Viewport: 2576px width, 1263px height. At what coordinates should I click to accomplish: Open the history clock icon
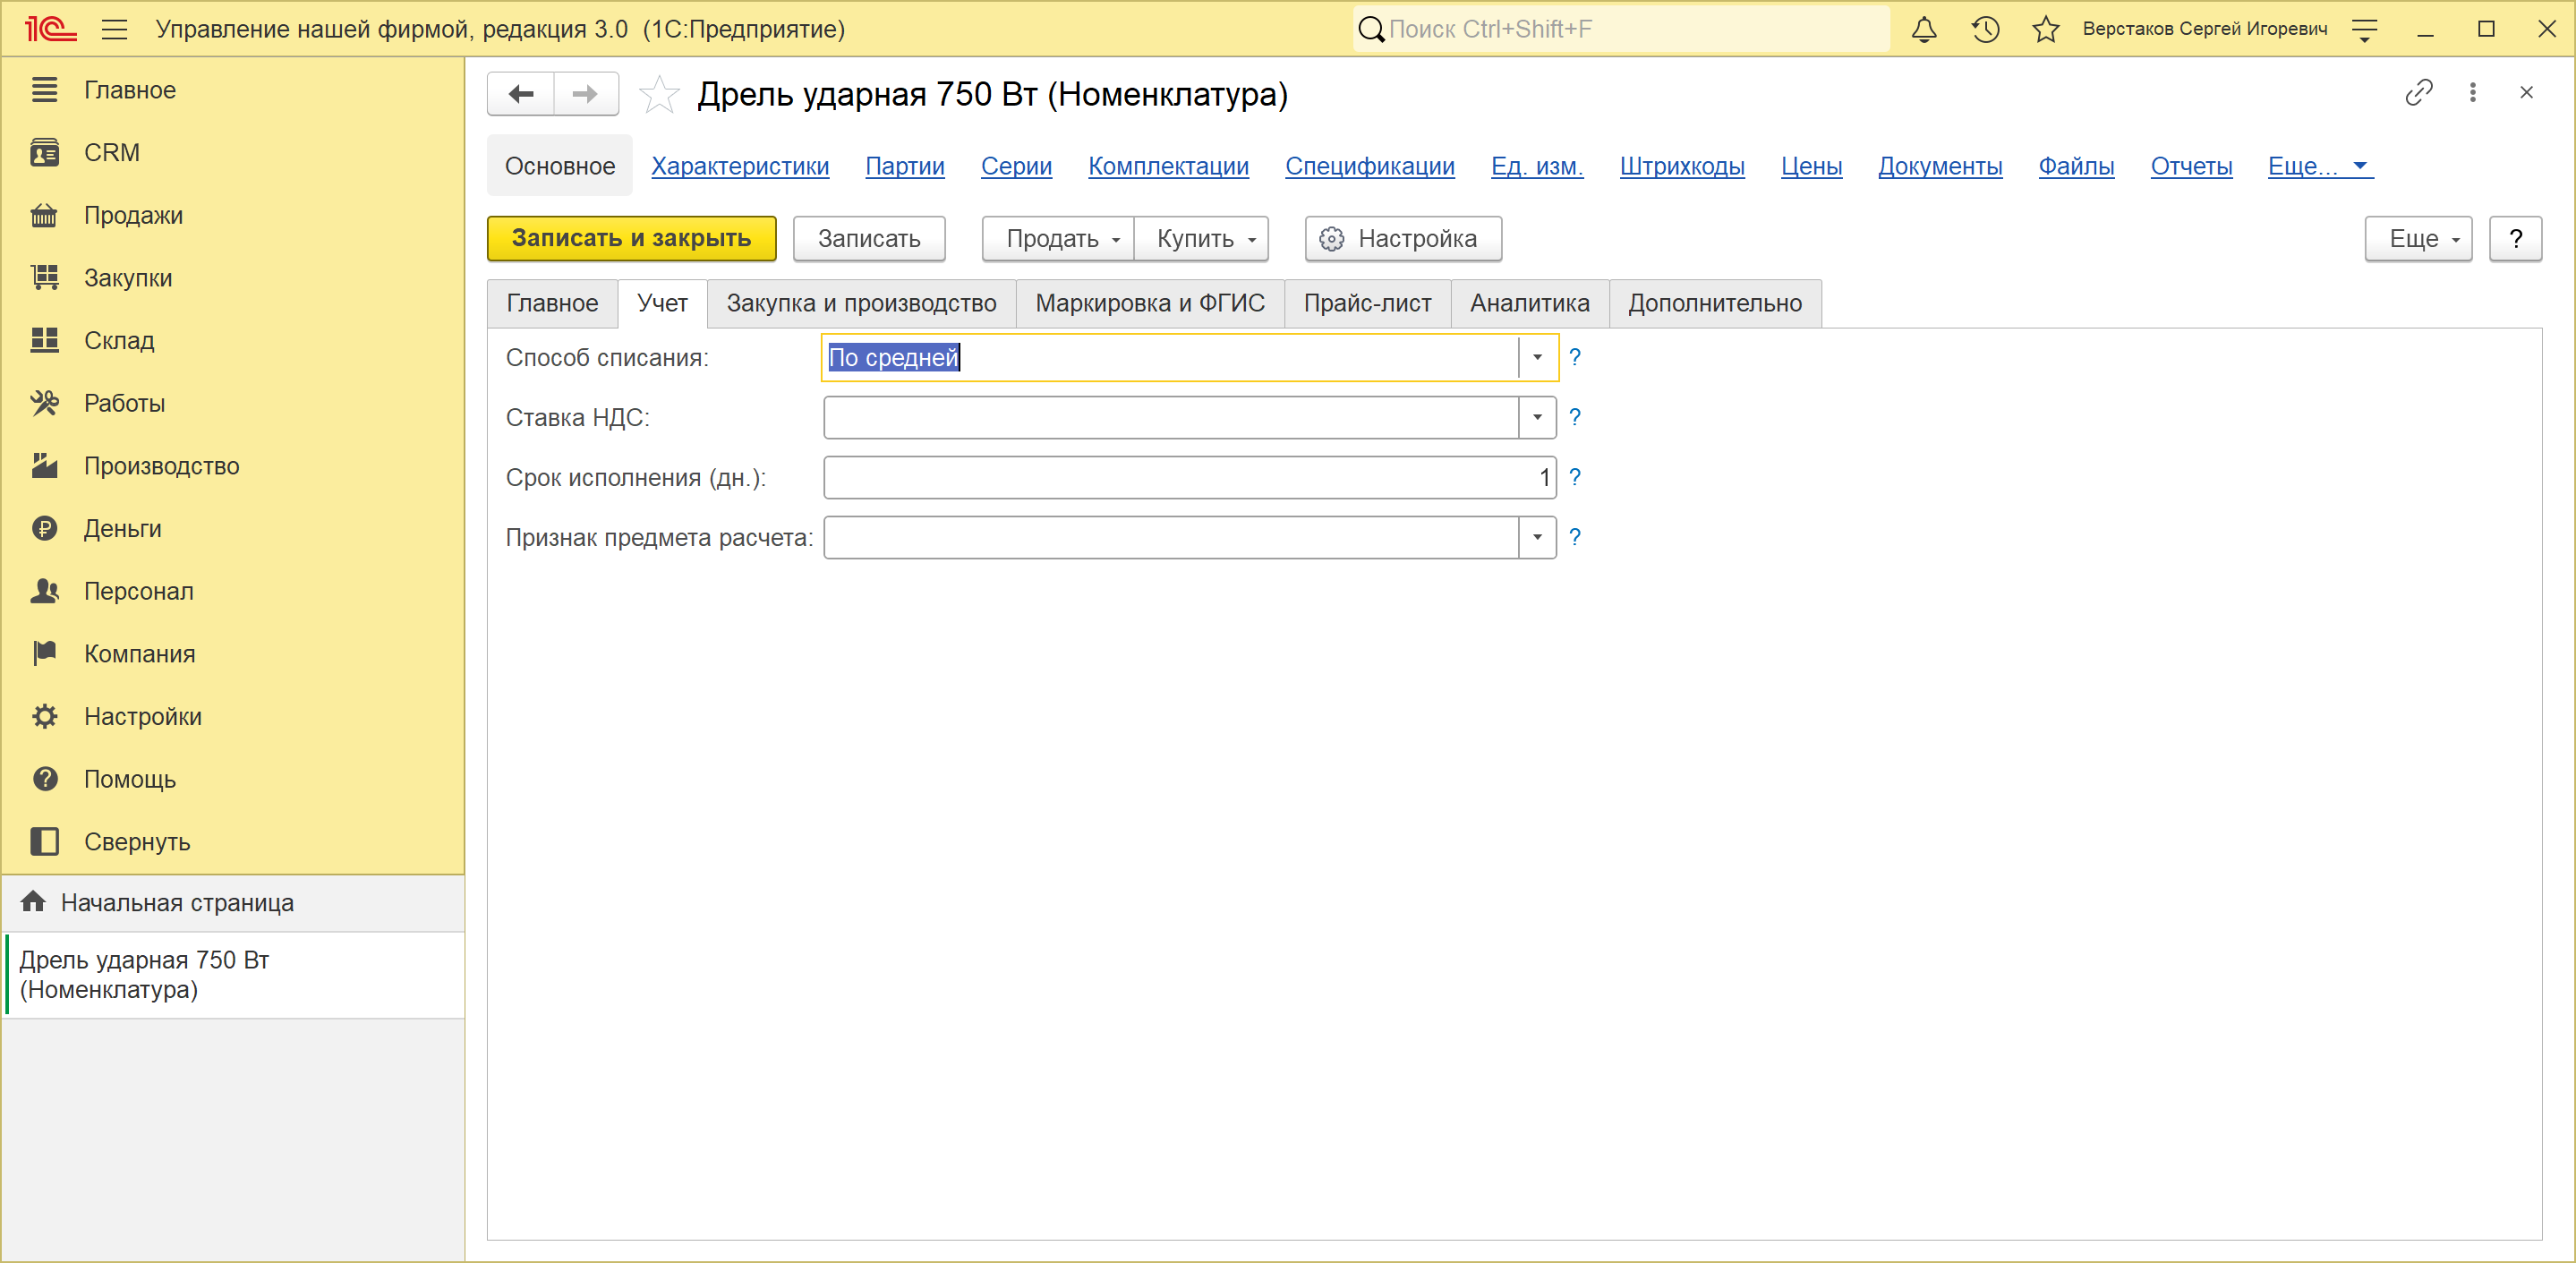[x=1985, y=29]
